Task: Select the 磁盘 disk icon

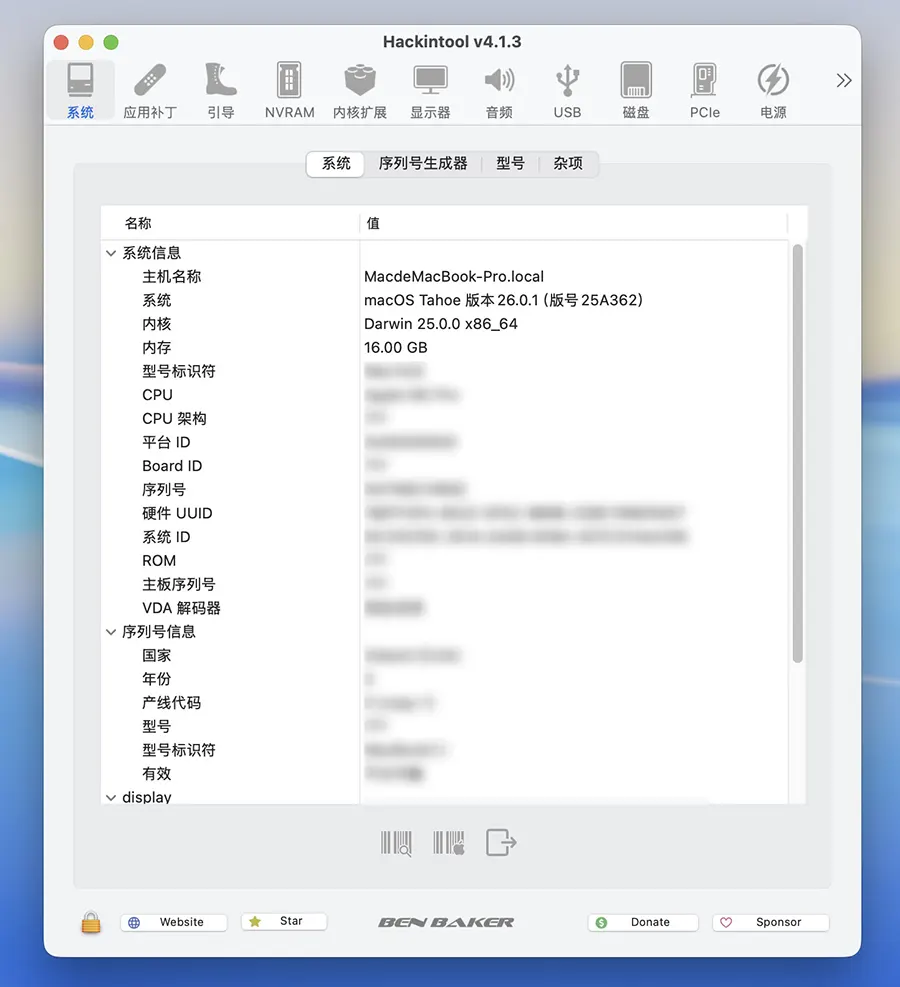Action: coord(636,91)
